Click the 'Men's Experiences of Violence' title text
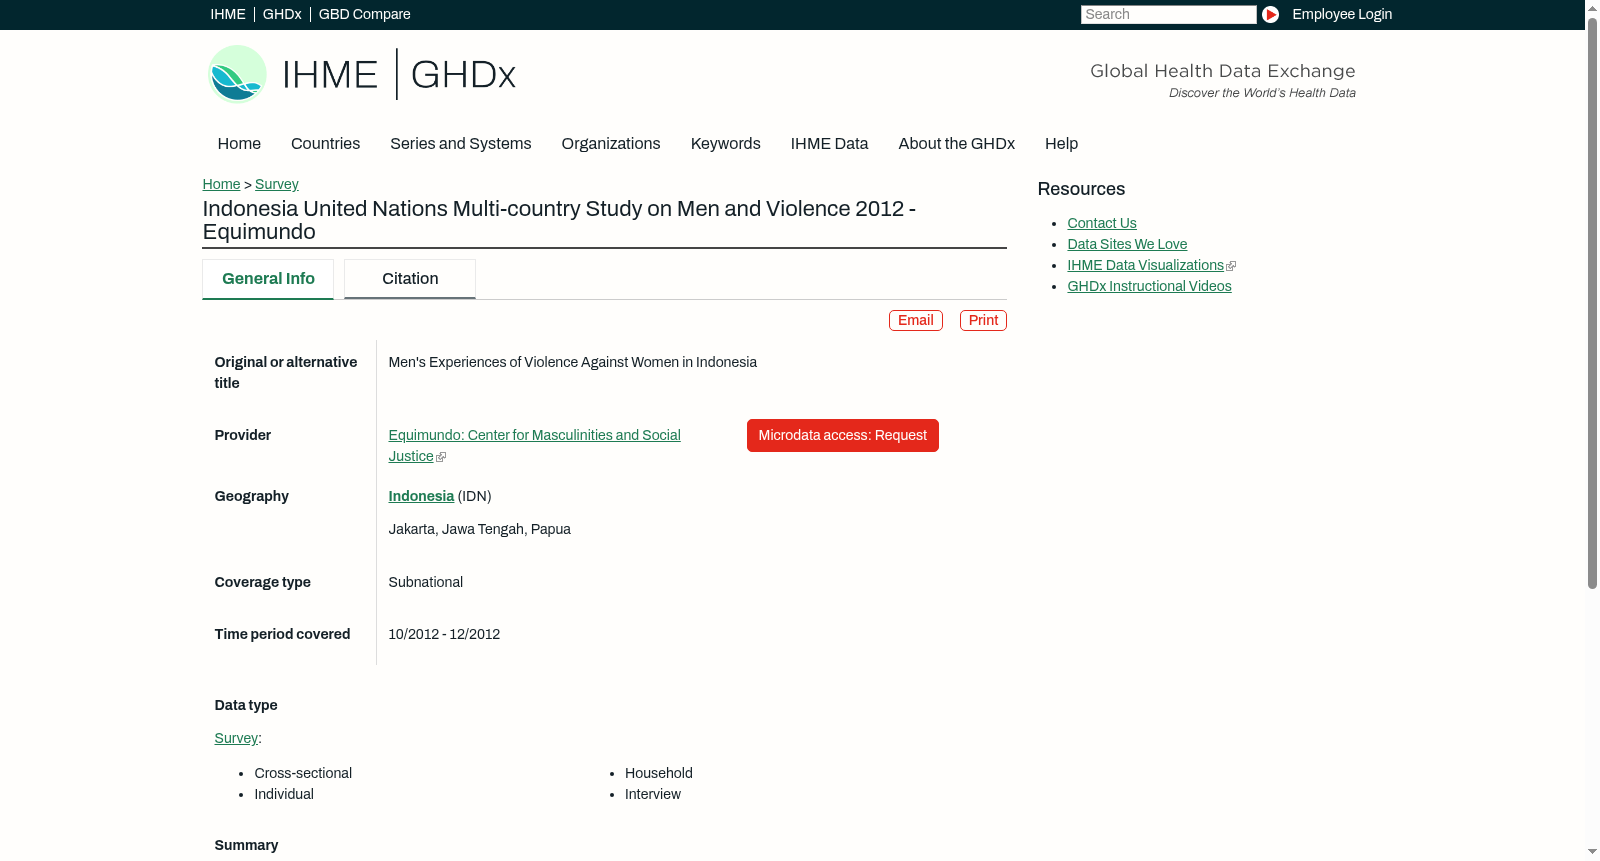This screenshot has width=1600, height=861. pos(573,363)
